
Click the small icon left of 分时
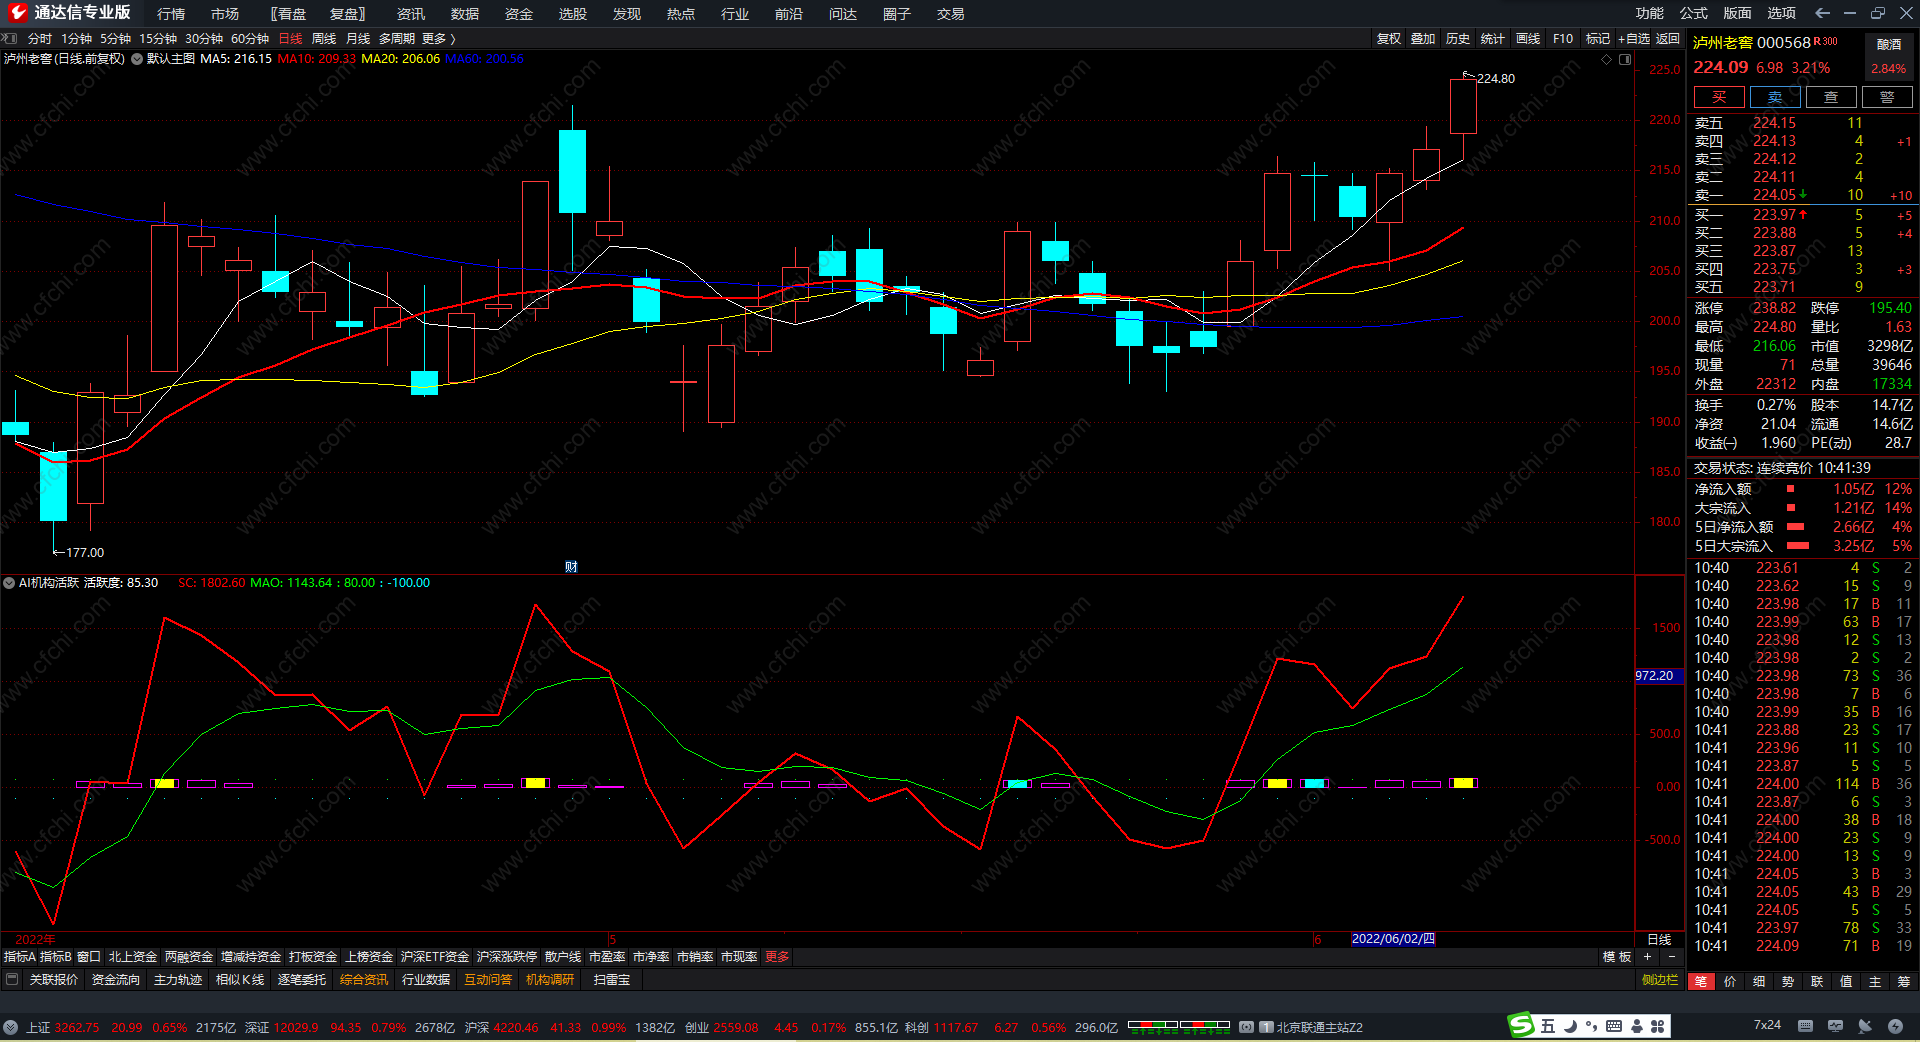[10, 39]
